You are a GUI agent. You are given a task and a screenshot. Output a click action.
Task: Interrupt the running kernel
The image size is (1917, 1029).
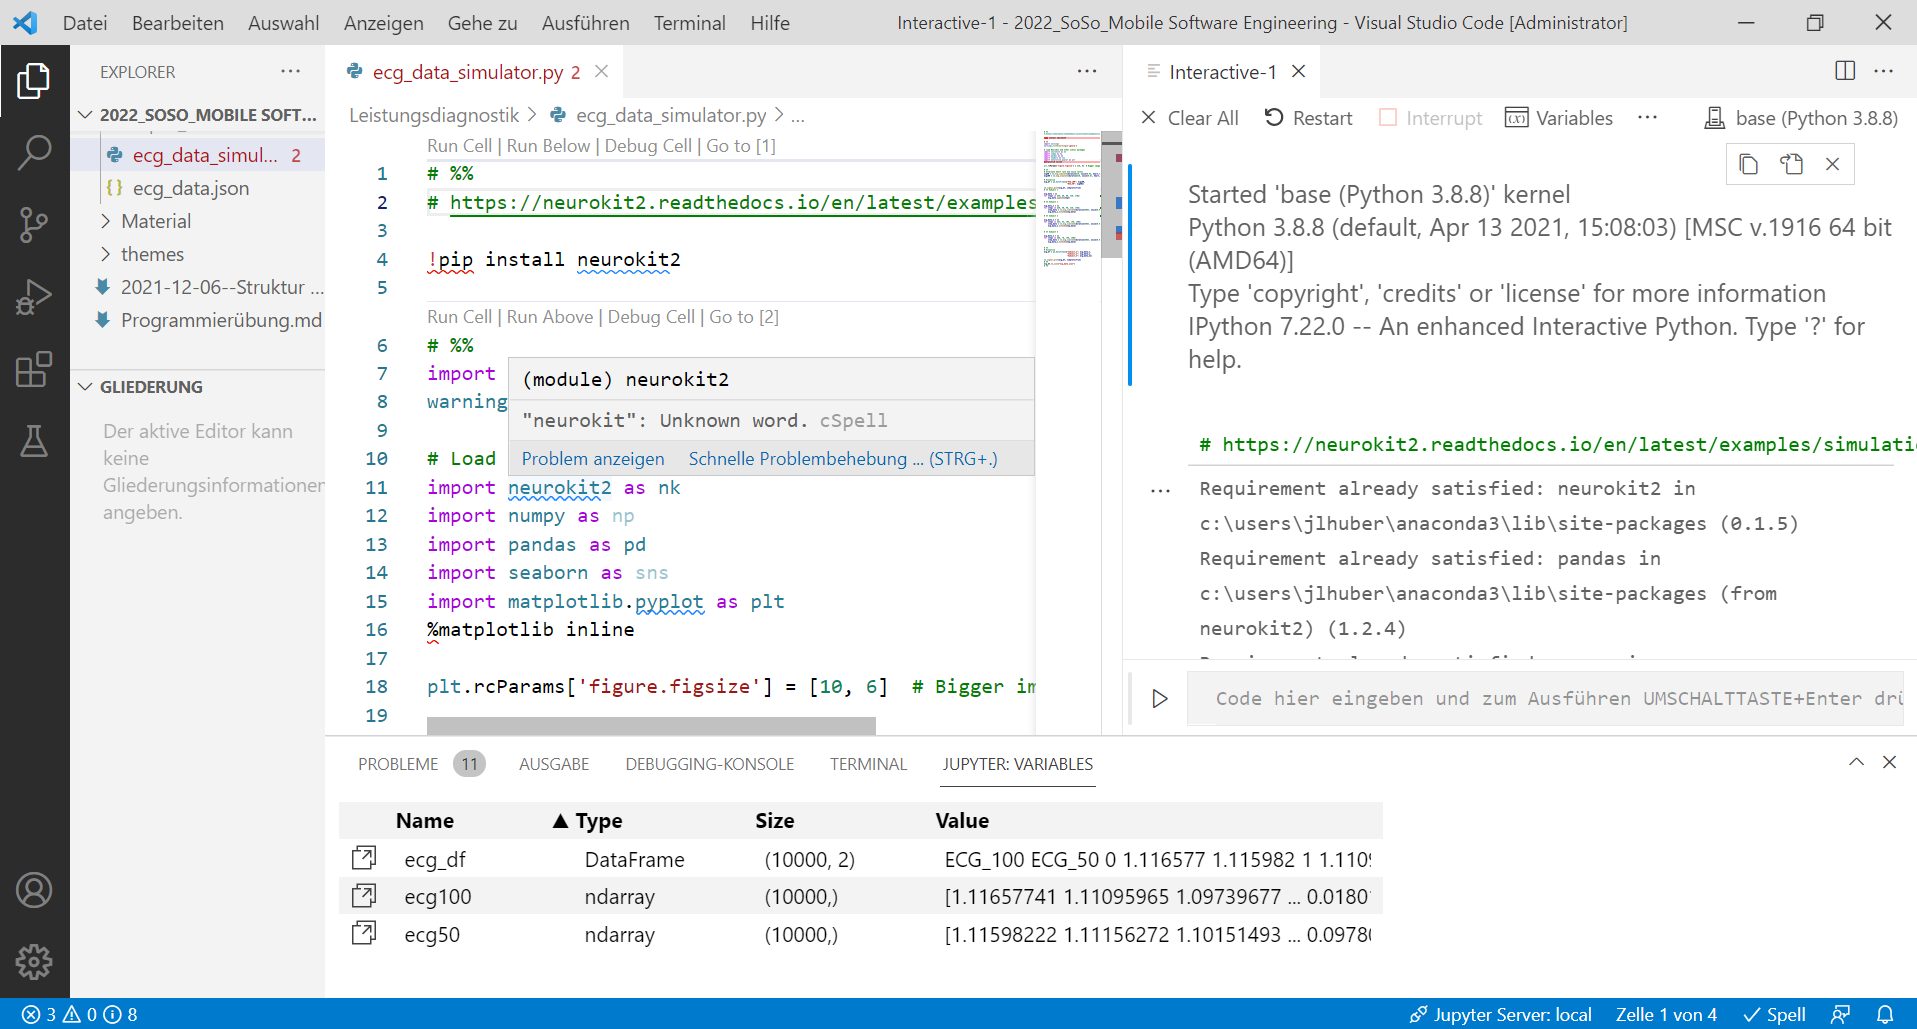[x=1430, y=118]
